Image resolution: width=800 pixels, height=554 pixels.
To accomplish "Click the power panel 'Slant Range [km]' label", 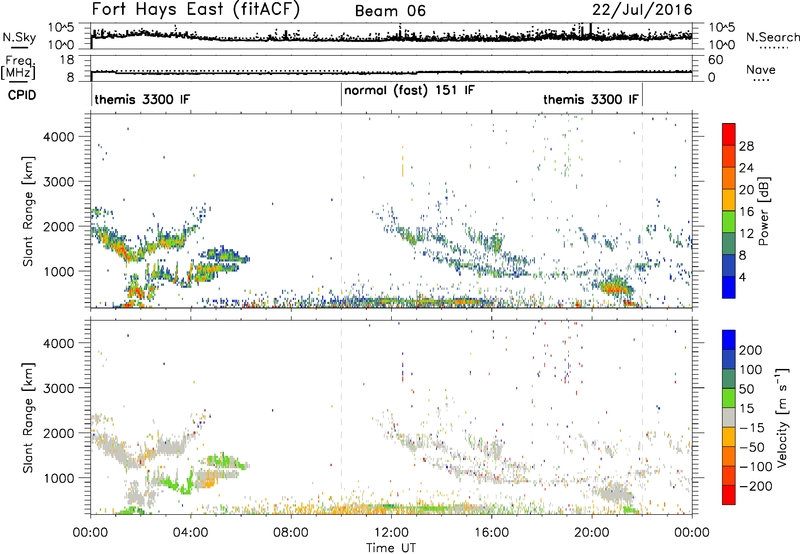I will coord(28,211).
